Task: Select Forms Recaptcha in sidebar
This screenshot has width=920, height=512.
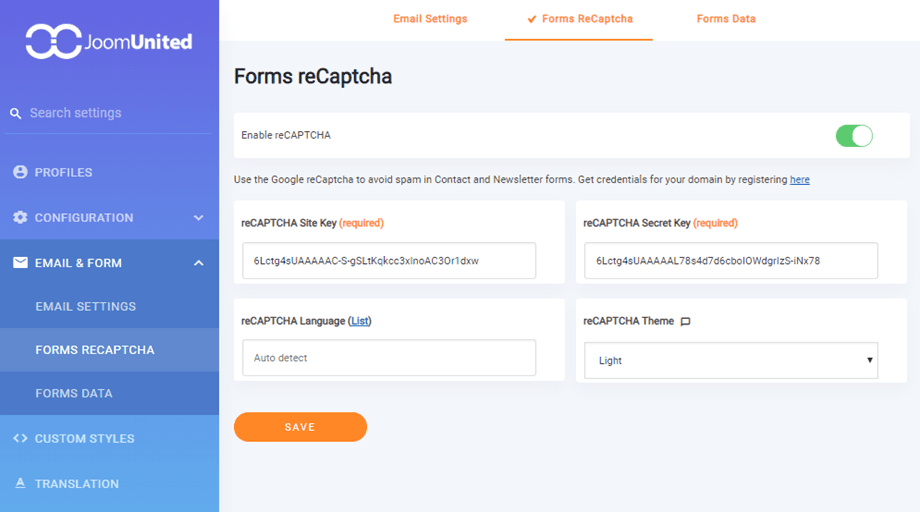Action: tap(109, 350)
